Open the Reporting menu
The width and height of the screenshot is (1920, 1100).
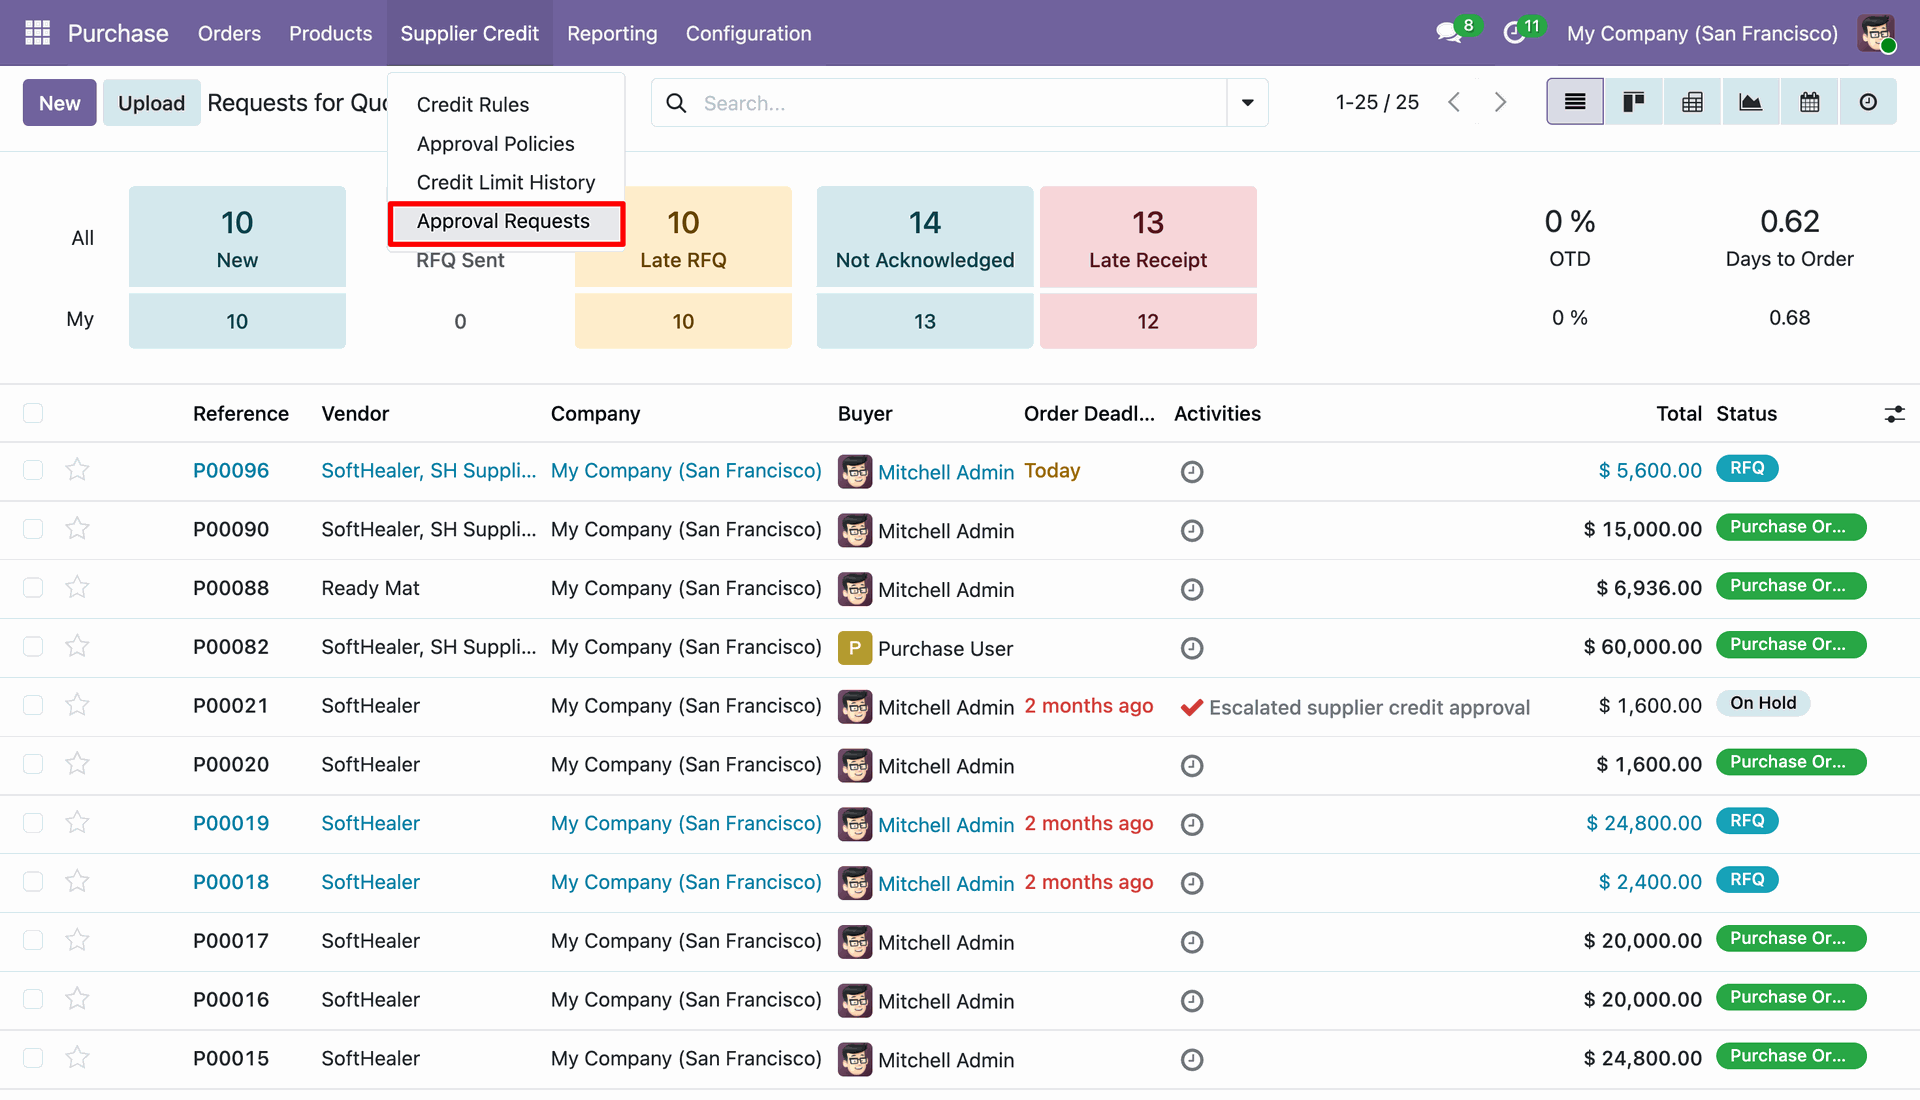coord(612,33)
